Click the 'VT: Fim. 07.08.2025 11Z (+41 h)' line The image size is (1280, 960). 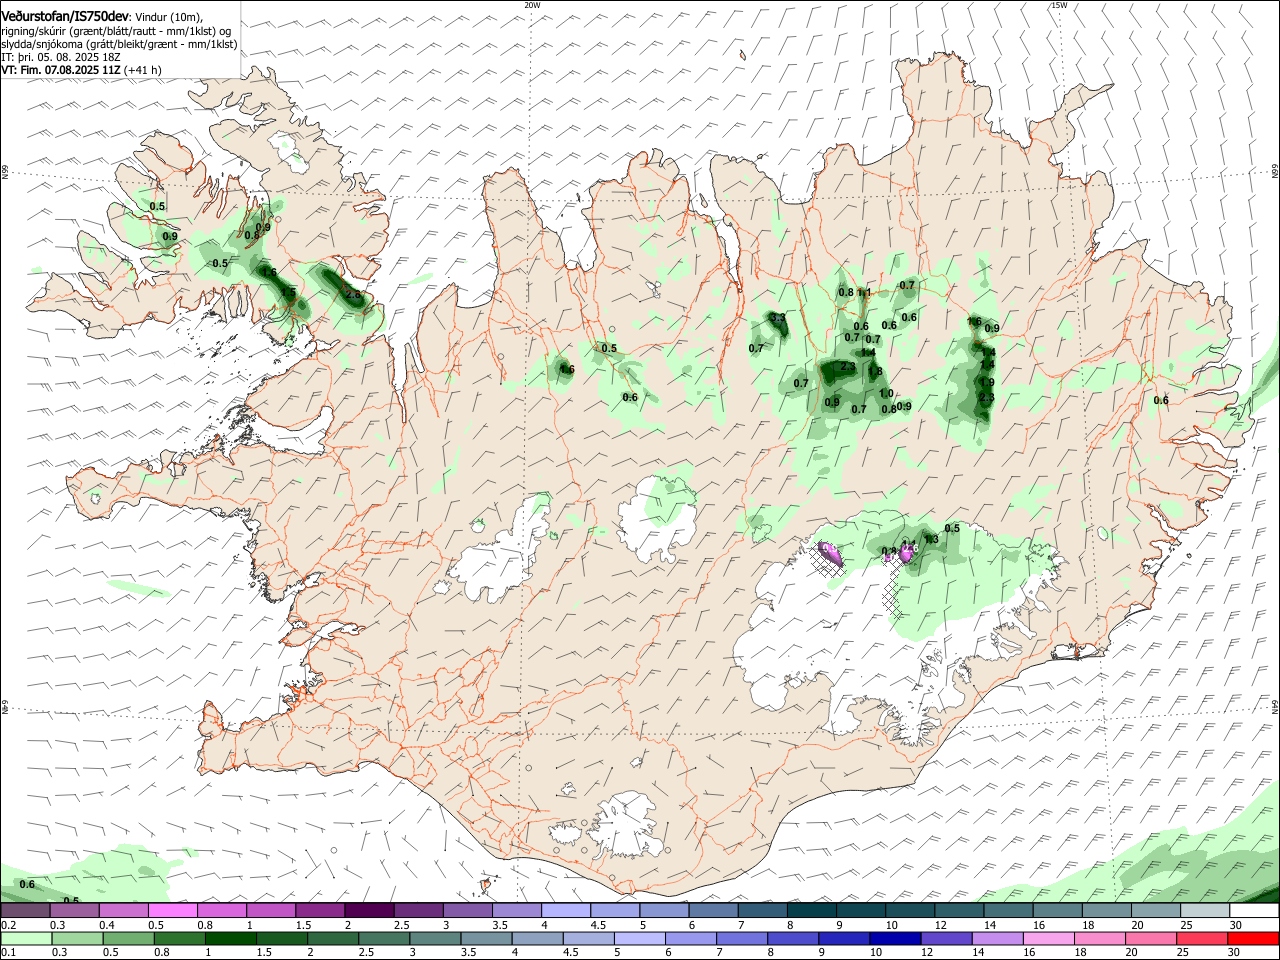coord(81,70)
